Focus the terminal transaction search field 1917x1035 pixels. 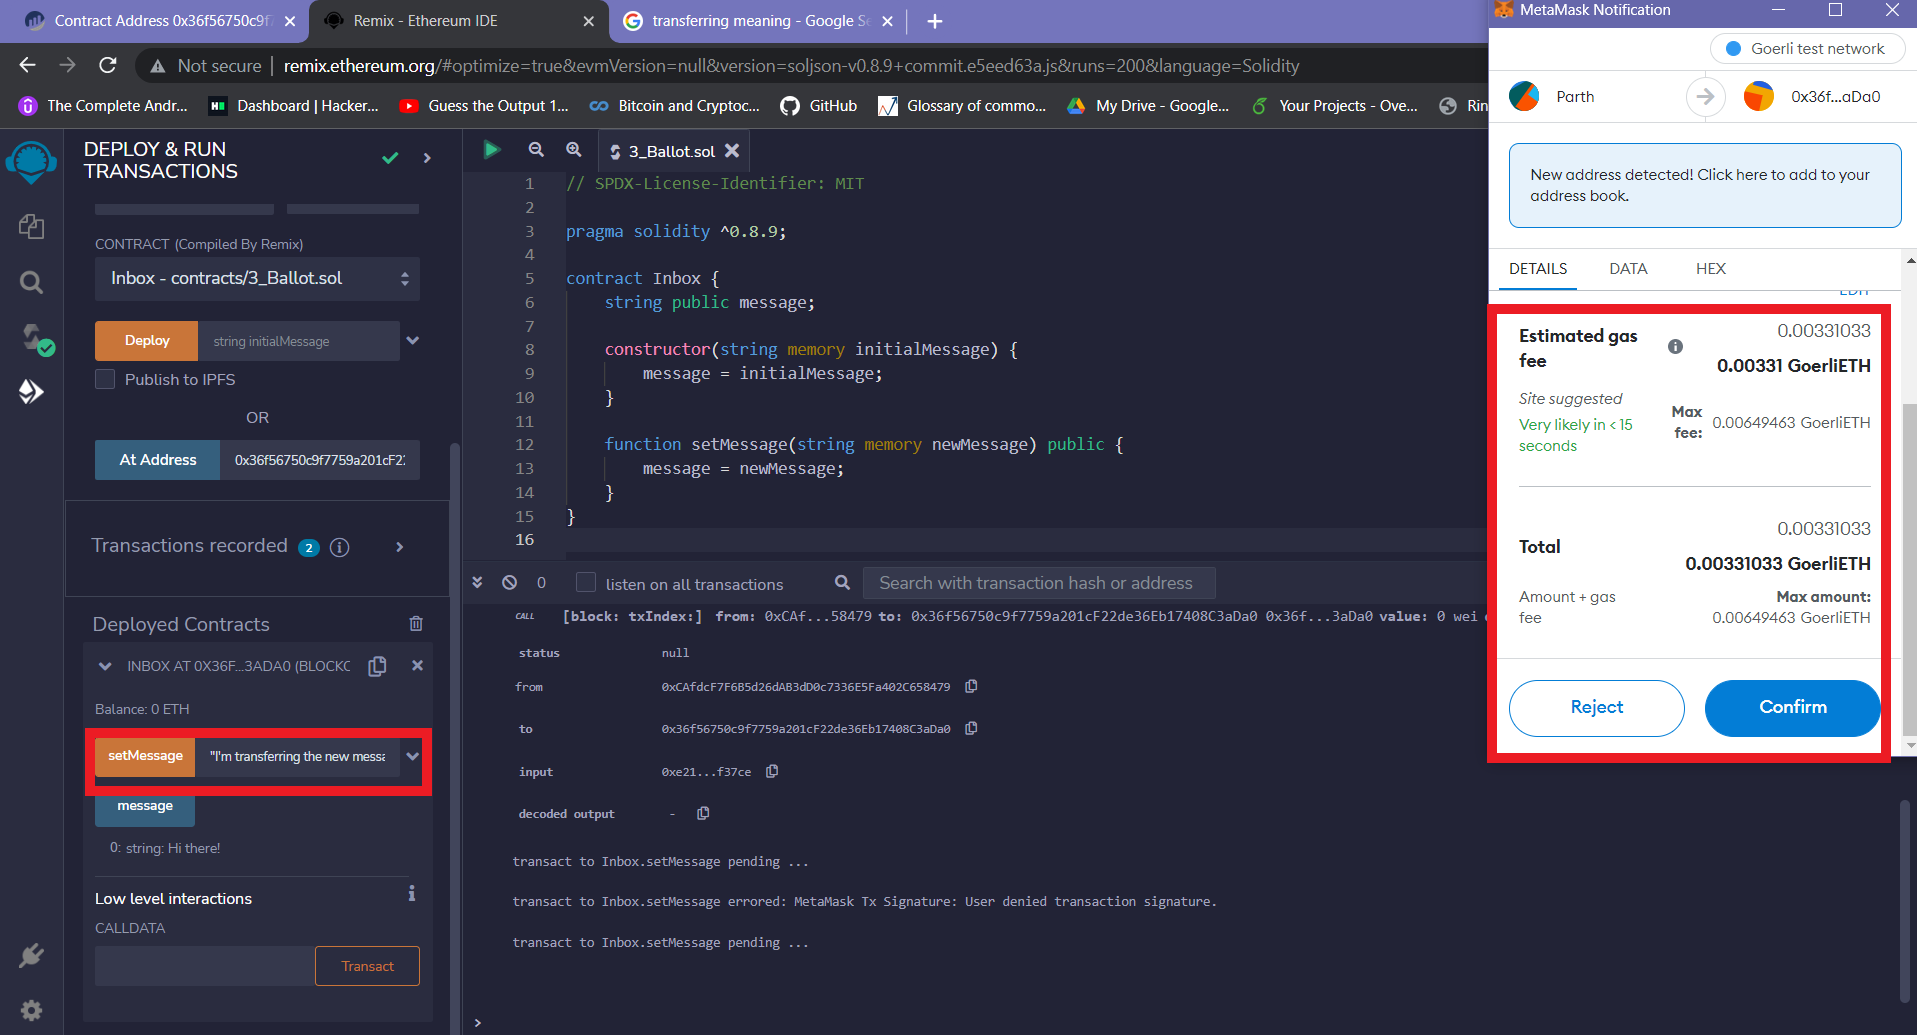pos(1039,583)
